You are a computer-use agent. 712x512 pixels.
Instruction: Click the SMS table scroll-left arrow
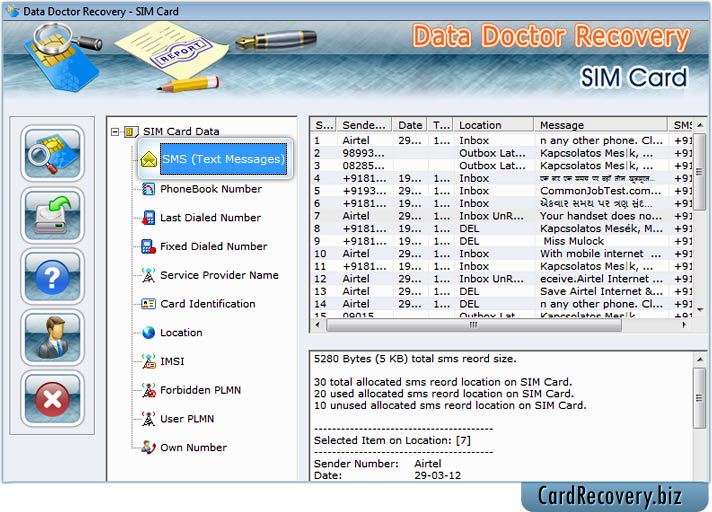point(317,325)
